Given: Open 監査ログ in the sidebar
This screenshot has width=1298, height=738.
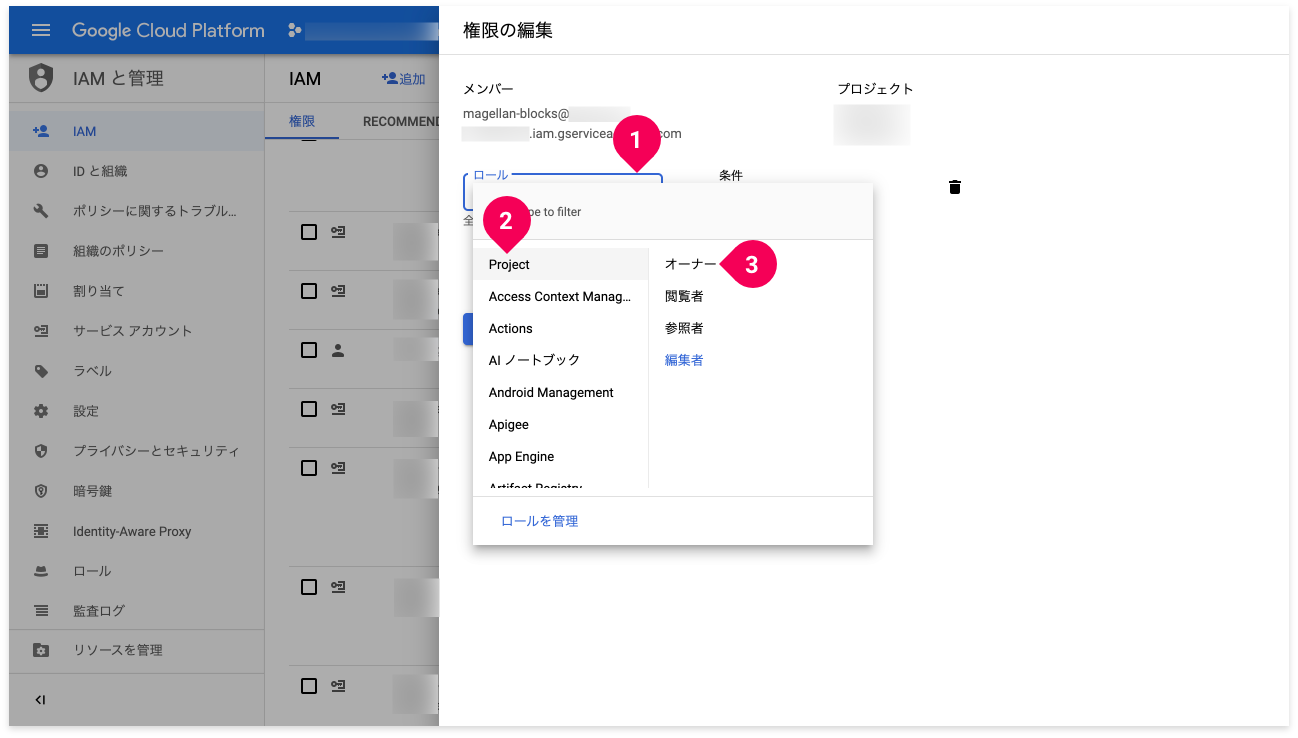Looking at the screenshot, I should click(137, 610).
